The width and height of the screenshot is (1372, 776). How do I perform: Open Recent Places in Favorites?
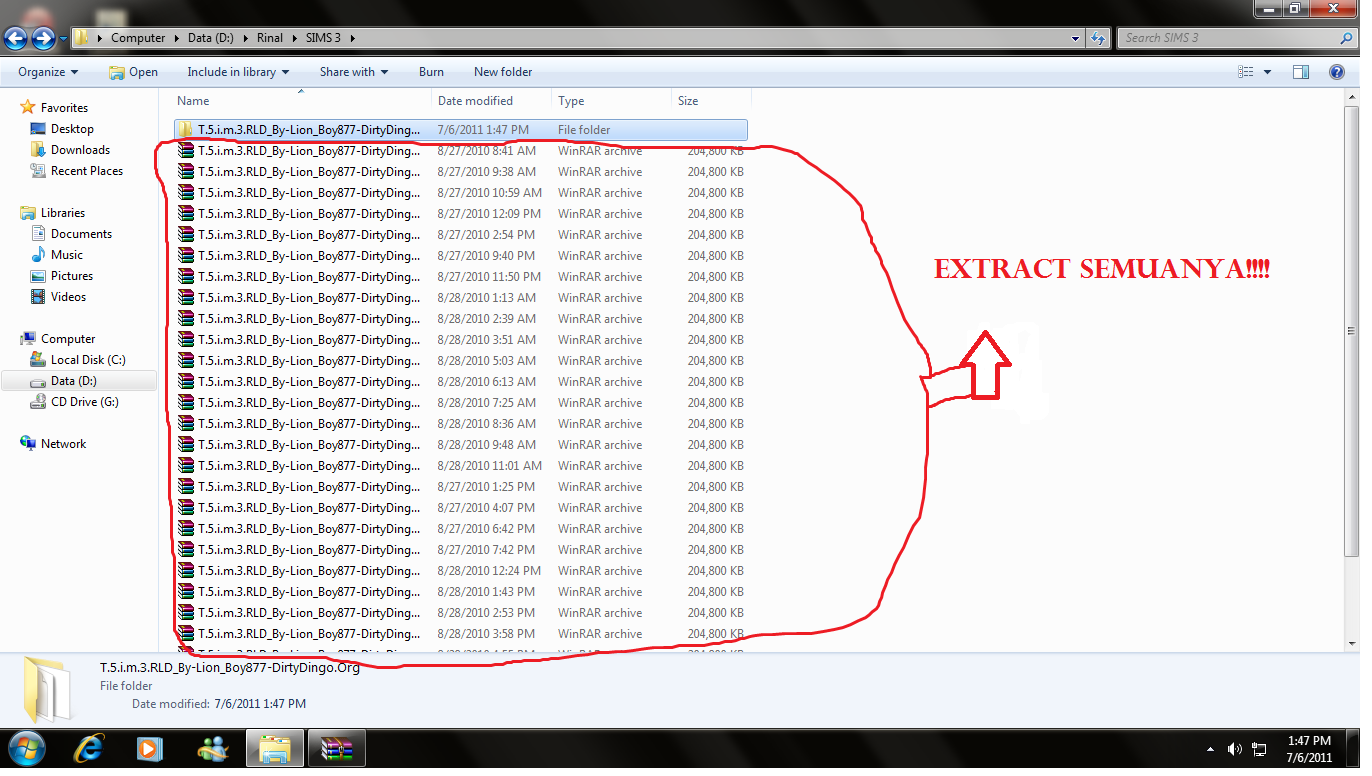tap(87, 171)
